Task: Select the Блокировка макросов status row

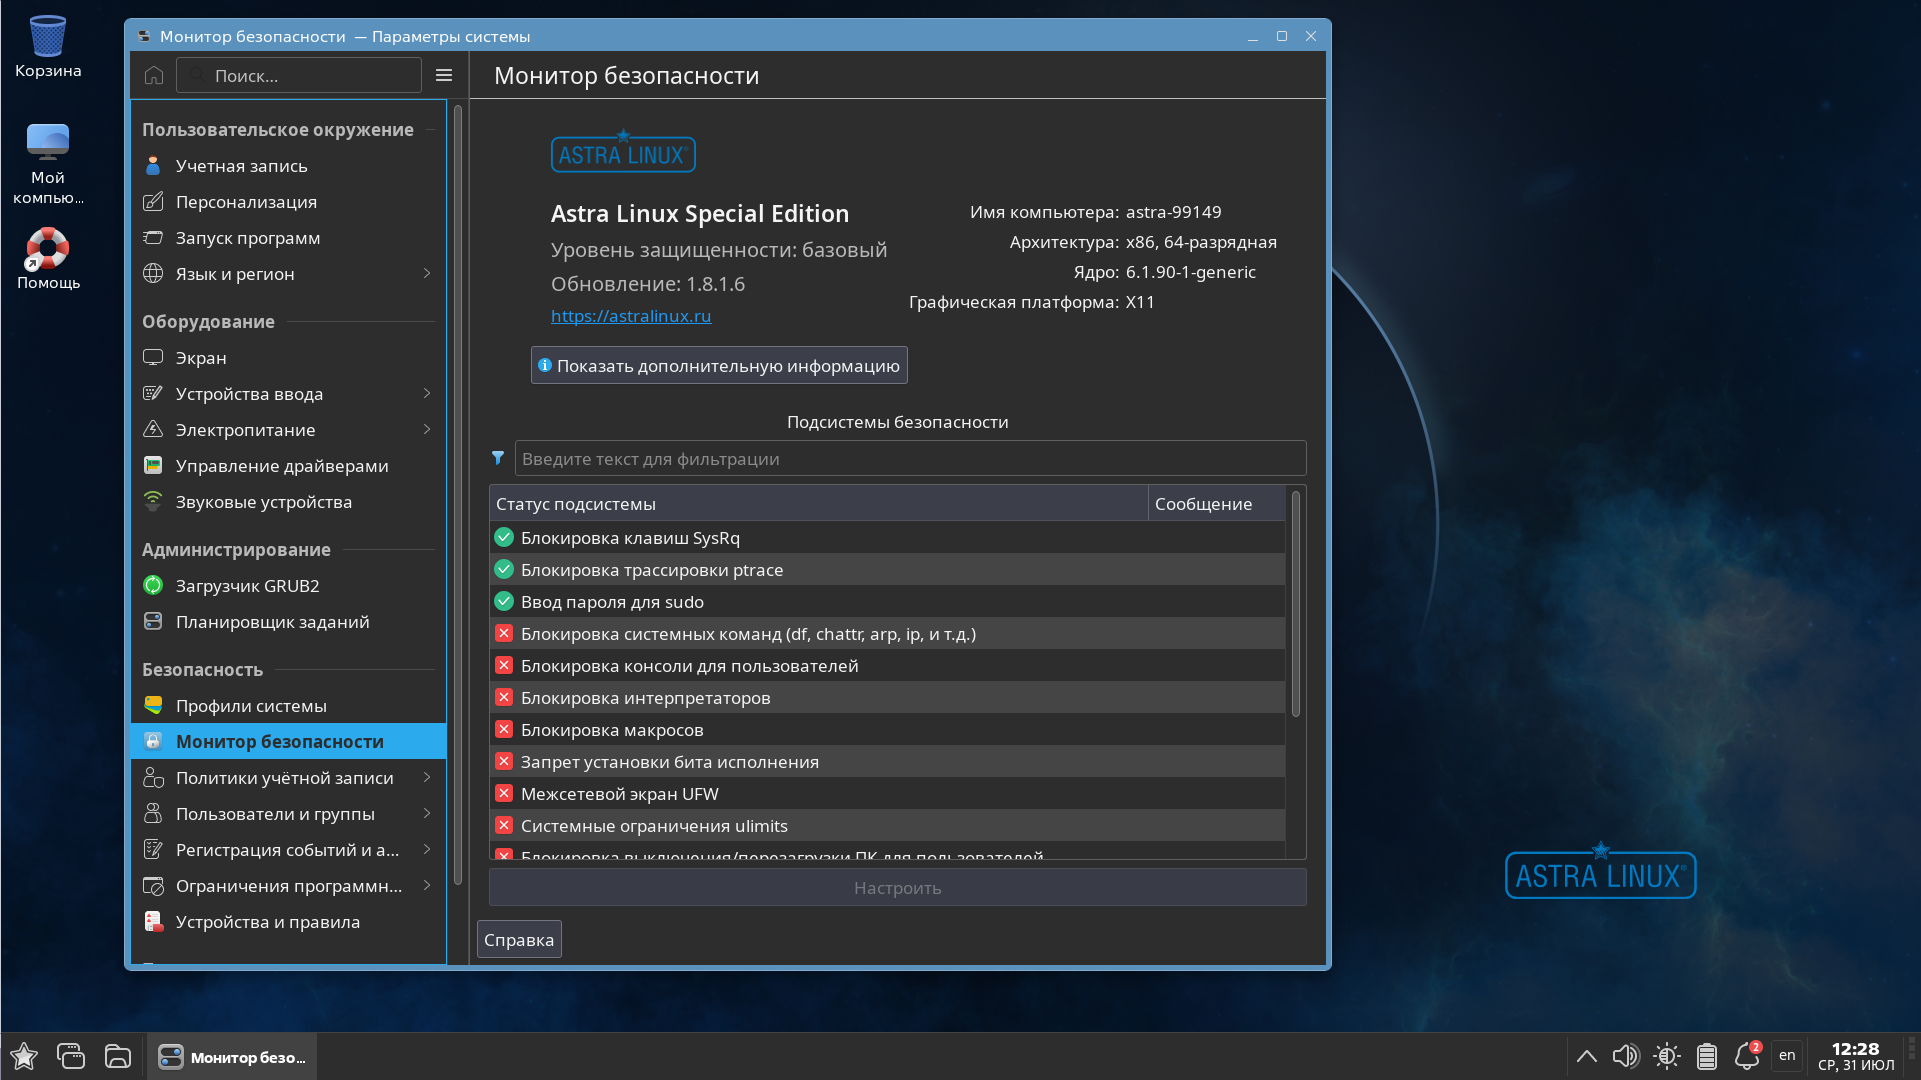Action: tap(611, 730)
